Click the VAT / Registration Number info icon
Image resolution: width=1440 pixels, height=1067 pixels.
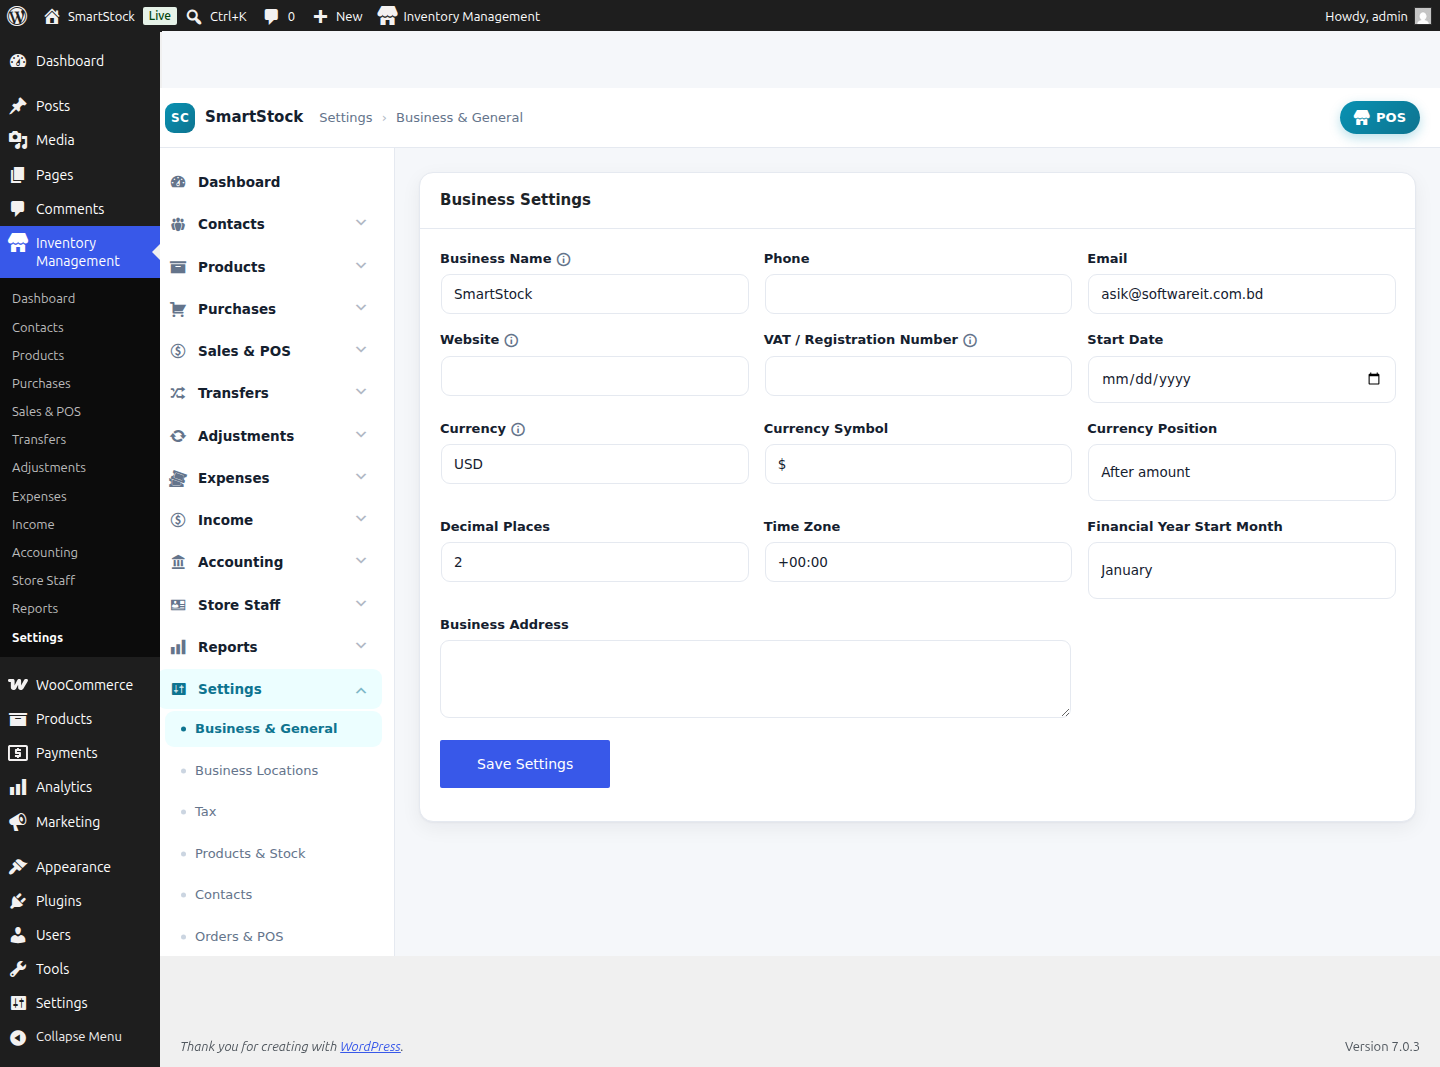coord(970,340)
